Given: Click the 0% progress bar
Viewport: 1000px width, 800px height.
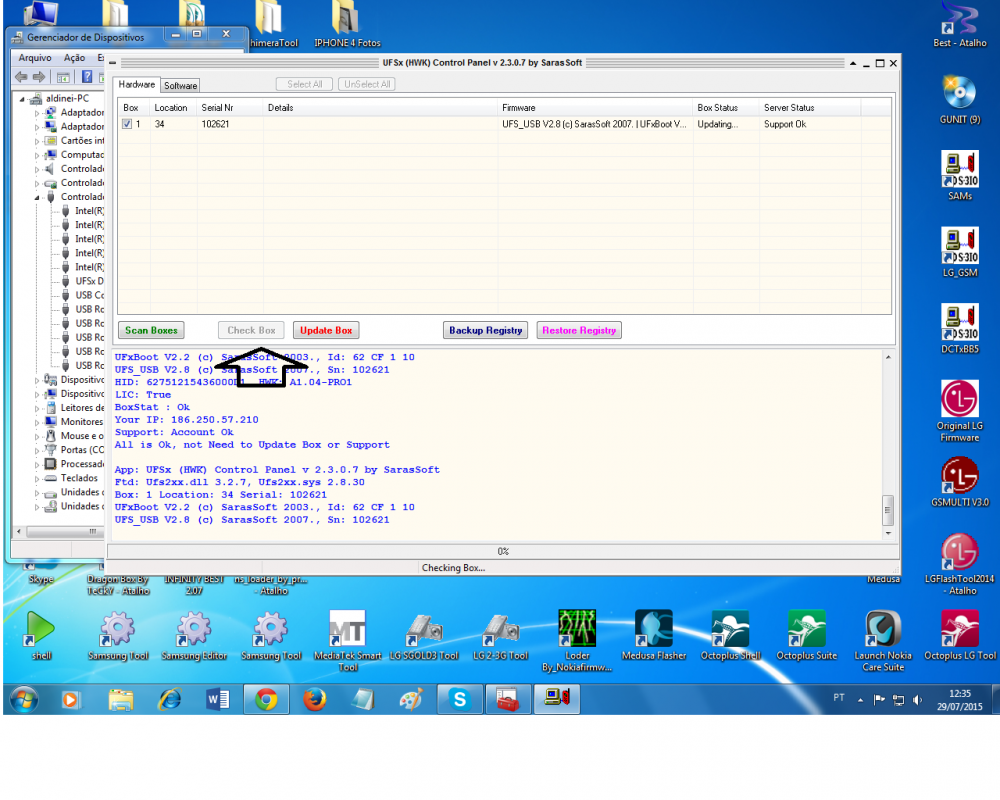Looking at the screenshot, I should pos(503,551).
